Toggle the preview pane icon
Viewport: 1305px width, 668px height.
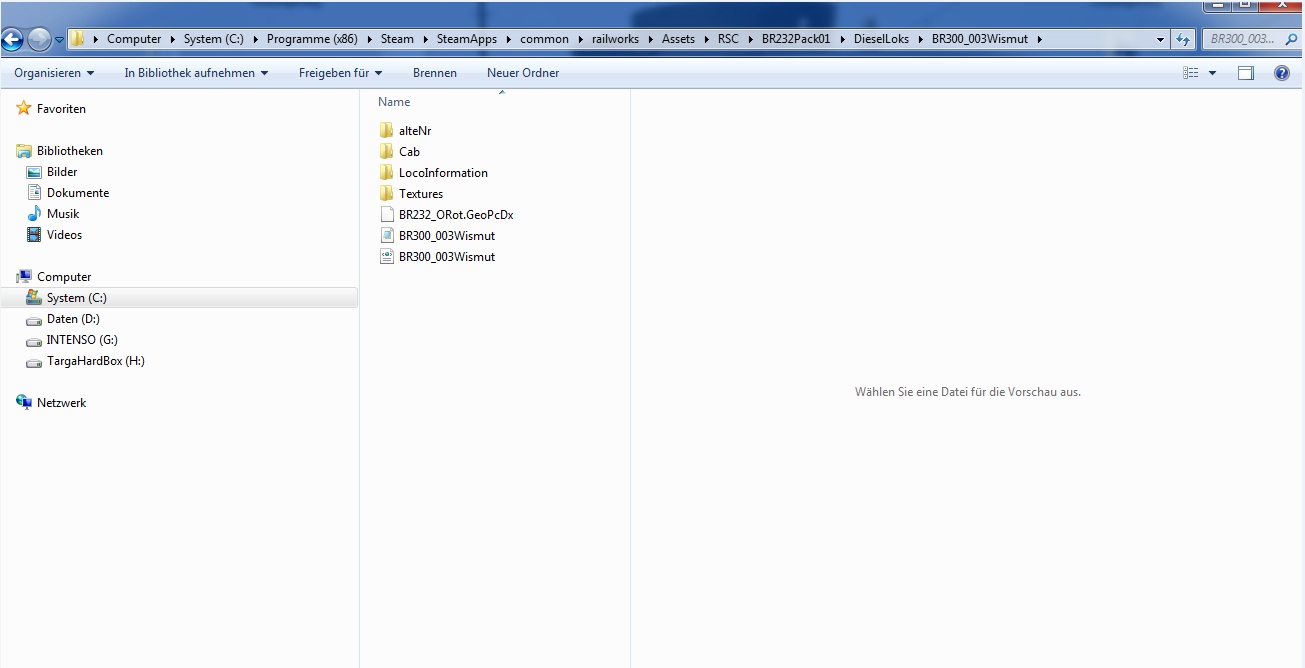click(1246, 73)
